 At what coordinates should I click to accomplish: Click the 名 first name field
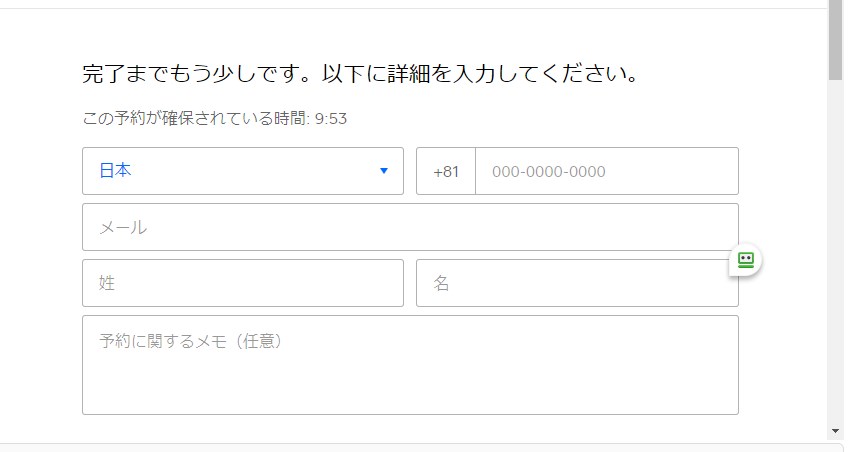pos(577,283)
